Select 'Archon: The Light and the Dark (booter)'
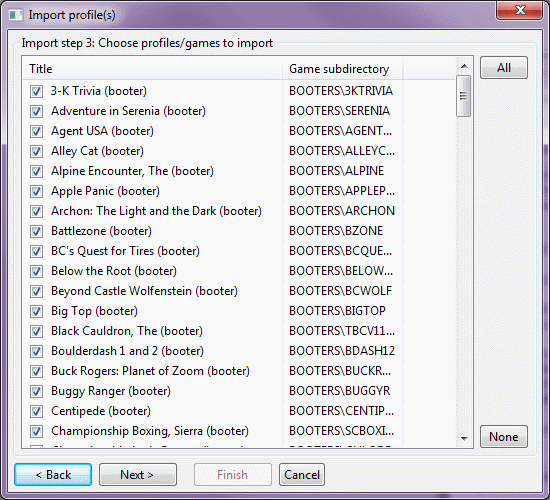The width and height of the screenshot is (550, 500). pos(156,211)
